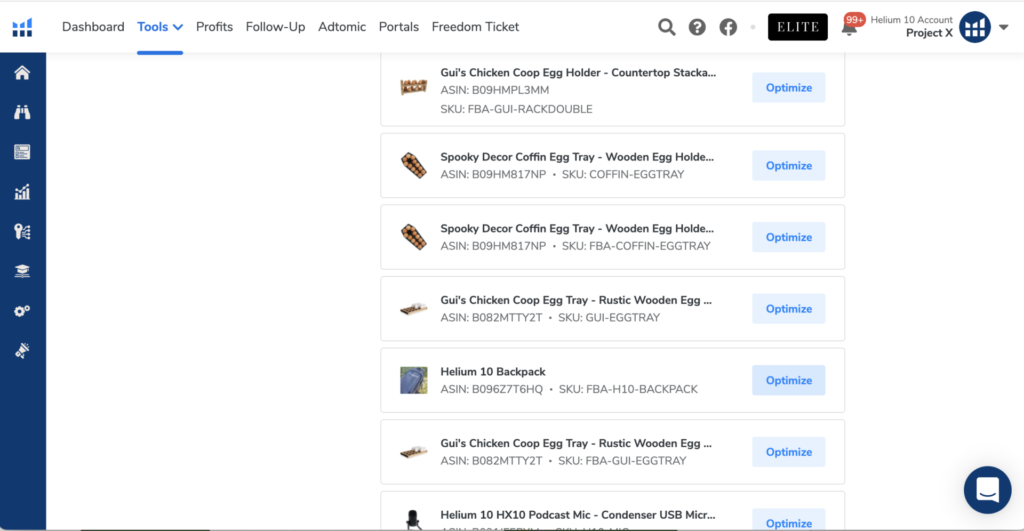1024x531 pixels.
Task: Open the Facebook icon in header
Action: 728,27
